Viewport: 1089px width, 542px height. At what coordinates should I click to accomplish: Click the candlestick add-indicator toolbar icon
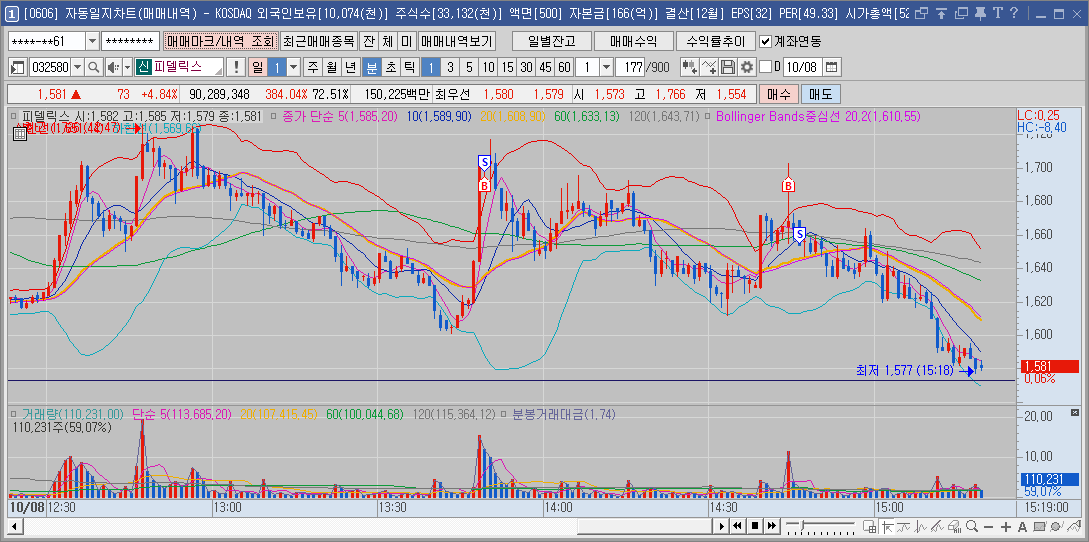pyautogui.click(x=690, y=67)
